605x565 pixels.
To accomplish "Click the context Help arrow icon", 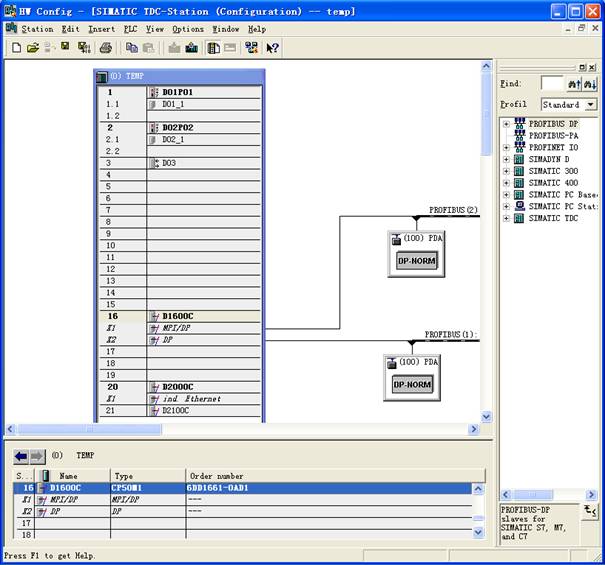I will point(272,47).
